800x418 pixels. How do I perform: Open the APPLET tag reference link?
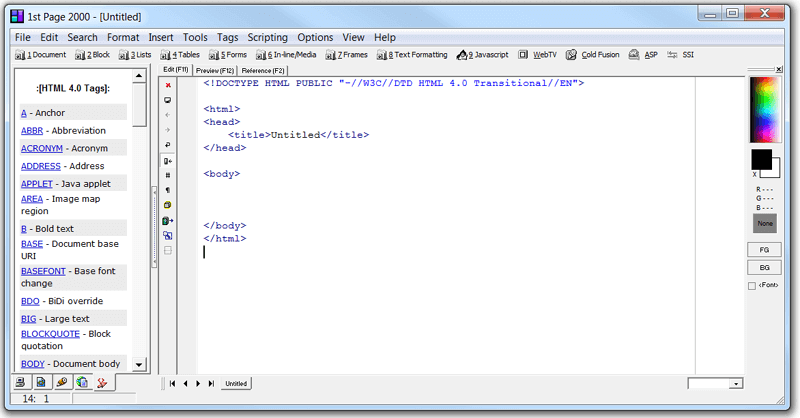(x=37, y=184)
